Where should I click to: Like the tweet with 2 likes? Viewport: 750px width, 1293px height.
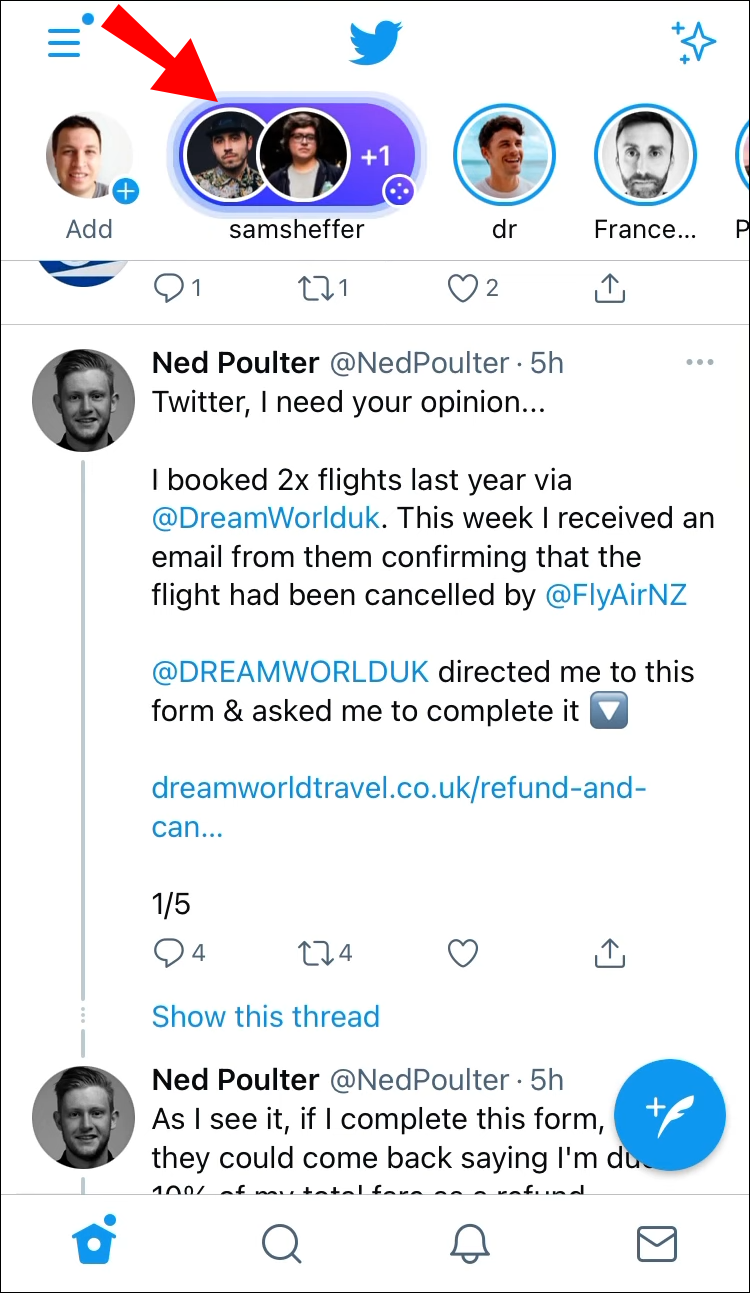point(462,289)
